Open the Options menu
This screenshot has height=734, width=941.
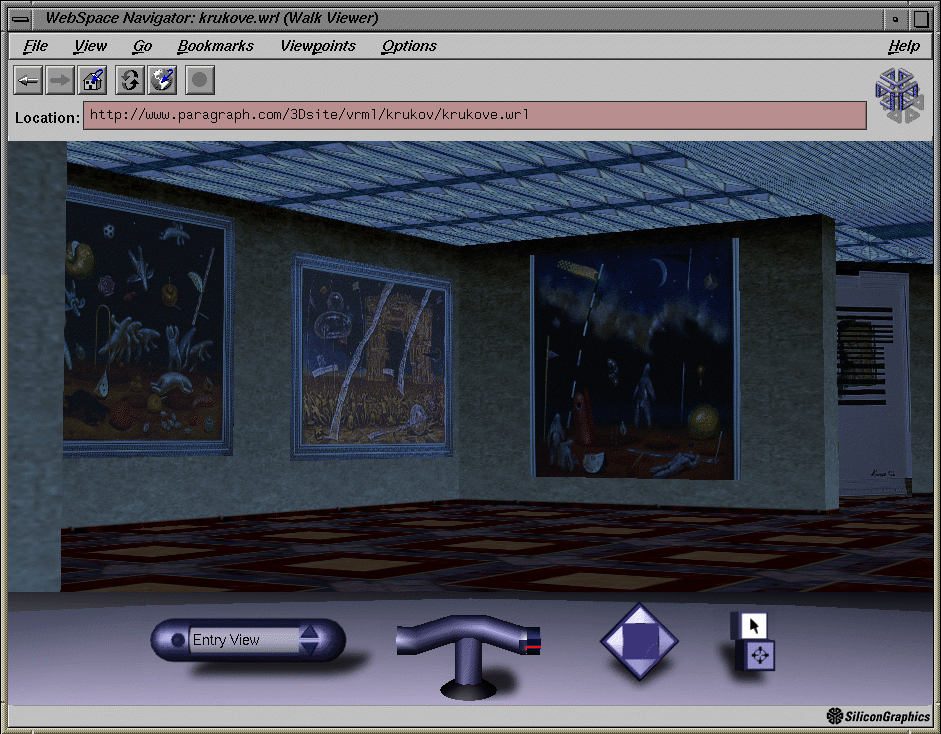[x=409, y=46]
